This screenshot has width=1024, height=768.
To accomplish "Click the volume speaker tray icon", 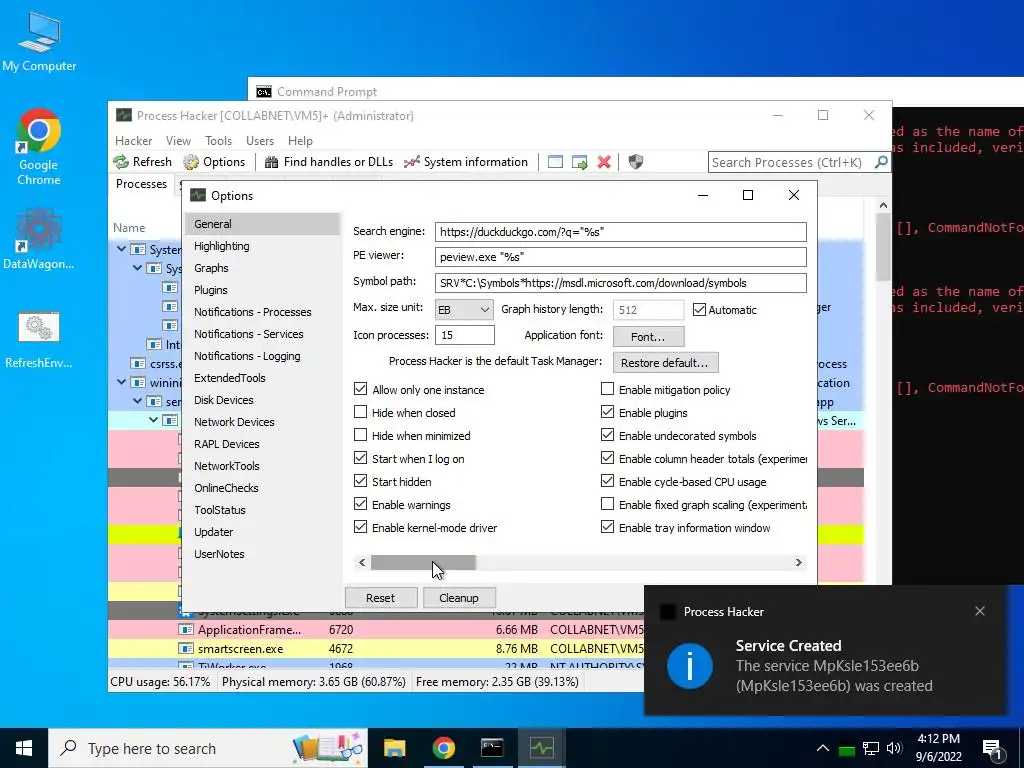I will 894,748.
